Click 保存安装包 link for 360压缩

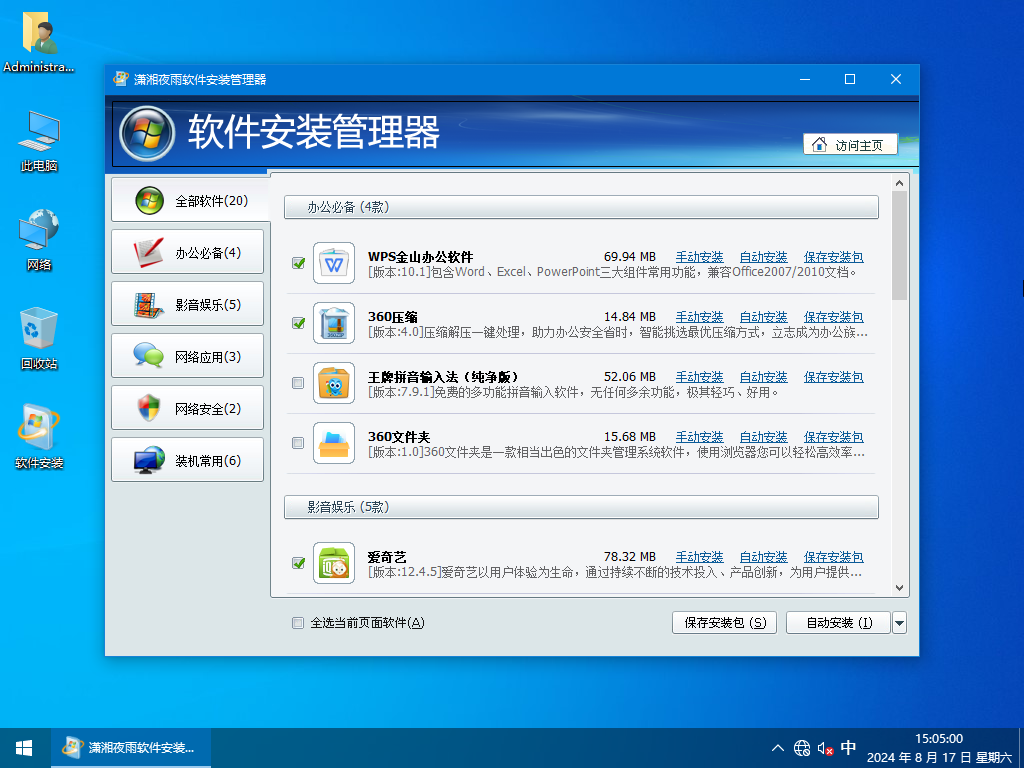click(833, 317)
